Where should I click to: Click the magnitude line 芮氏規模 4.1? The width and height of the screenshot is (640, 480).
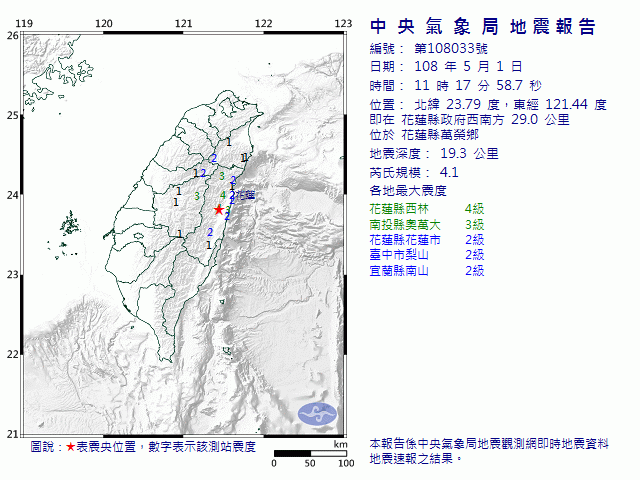pos(414,173)
